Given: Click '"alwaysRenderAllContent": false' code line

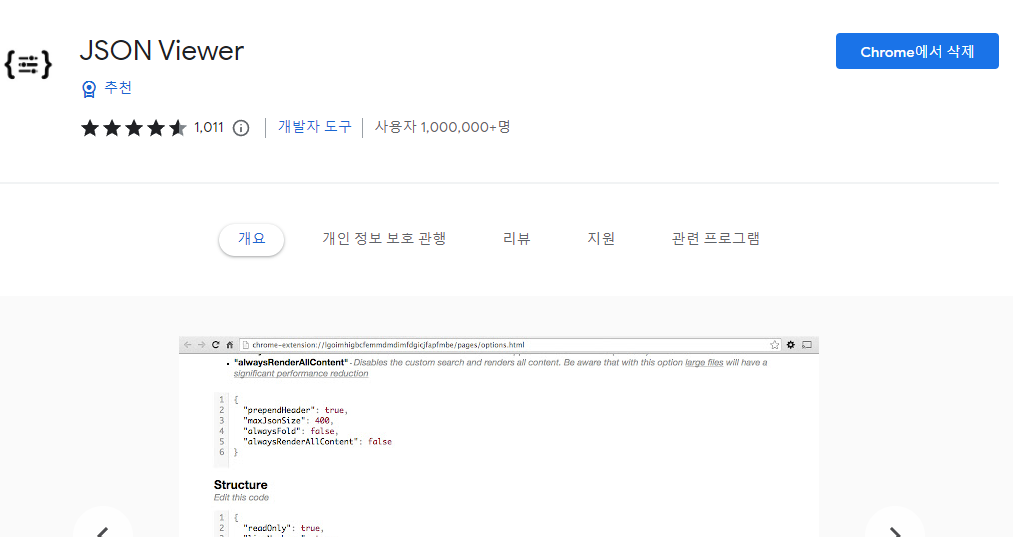Looking at the screenshot, I should coord(317,441).
